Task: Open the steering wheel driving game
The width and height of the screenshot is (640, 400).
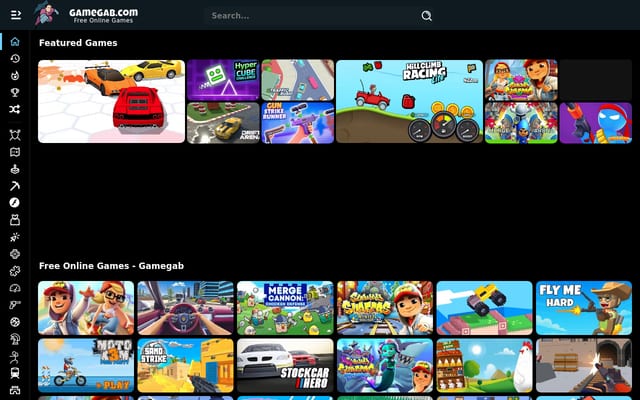Action: click(186, 308)
